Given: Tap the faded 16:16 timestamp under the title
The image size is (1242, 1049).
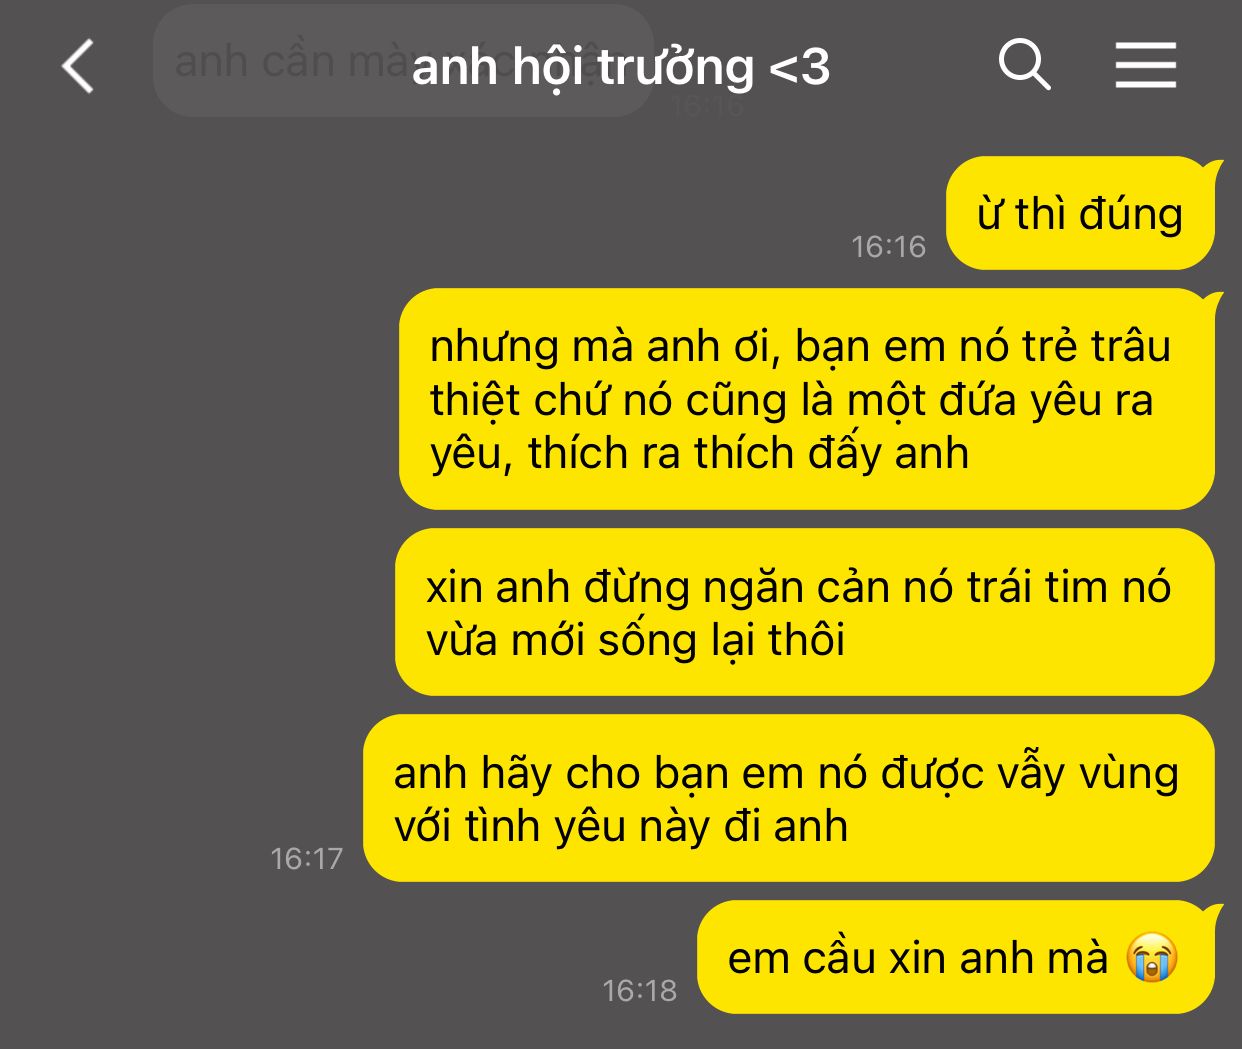Looking at the screenshot, I should point(708,105).
